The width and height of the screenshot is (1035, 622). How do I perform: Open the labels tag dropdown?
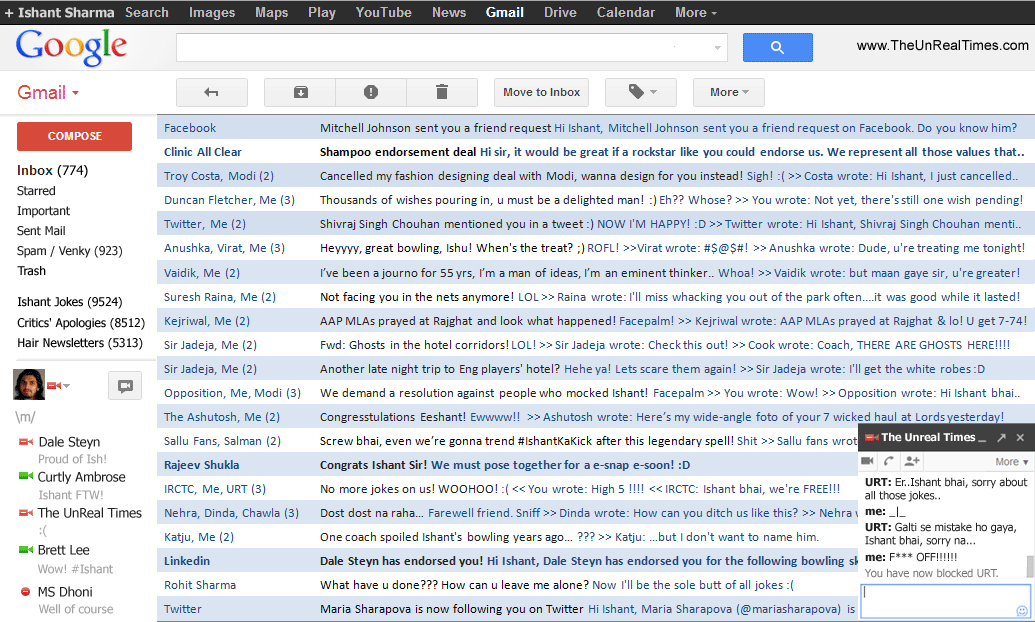pyautogui.click(x=641, y=92)
